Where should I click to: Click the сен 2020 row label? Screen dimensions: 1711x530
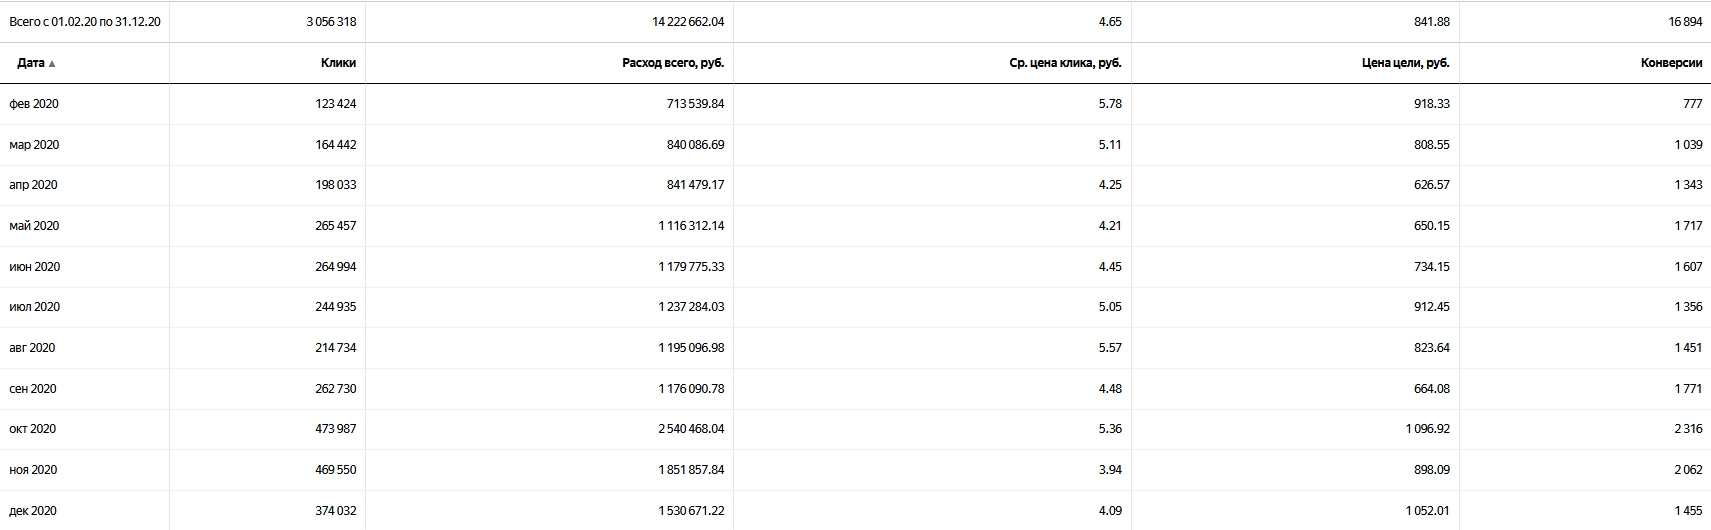pos(33,389)
